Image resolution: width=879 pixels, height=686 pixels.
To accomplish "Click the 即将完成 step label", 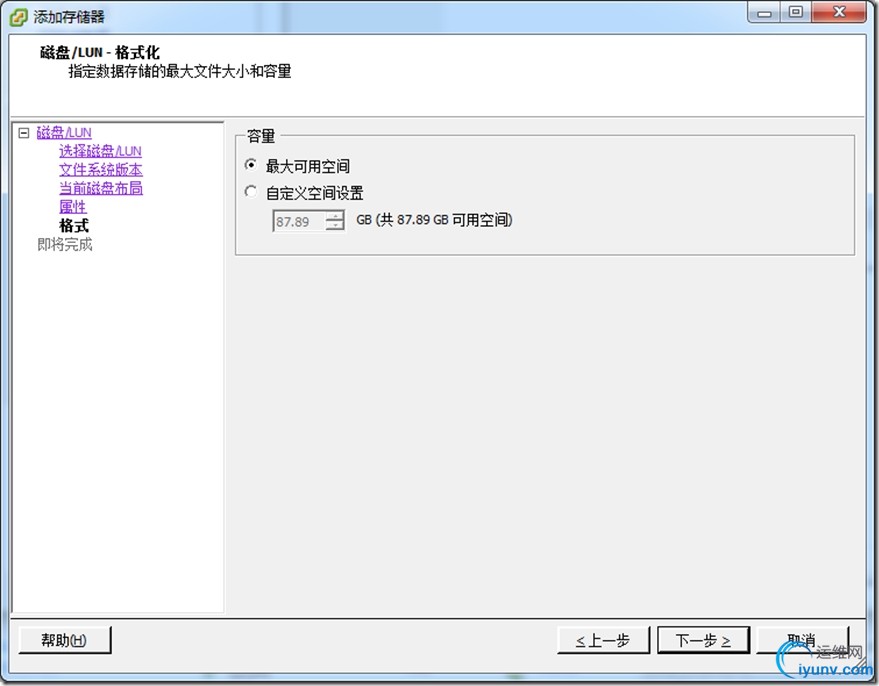I will click(65, 244).
